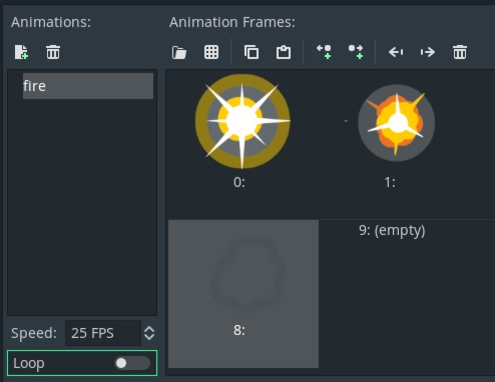The width and height of the screenshot is (495, 382).
Task: Select the empty frame 9
Action: tap(392, 230)
